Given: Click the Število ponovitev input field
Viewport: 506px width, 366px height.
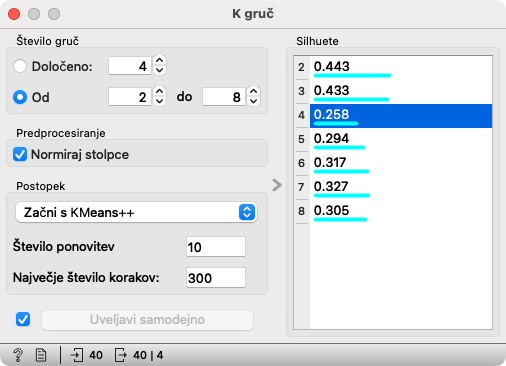Looking at the screenshot, I should [x=216, y=247].
